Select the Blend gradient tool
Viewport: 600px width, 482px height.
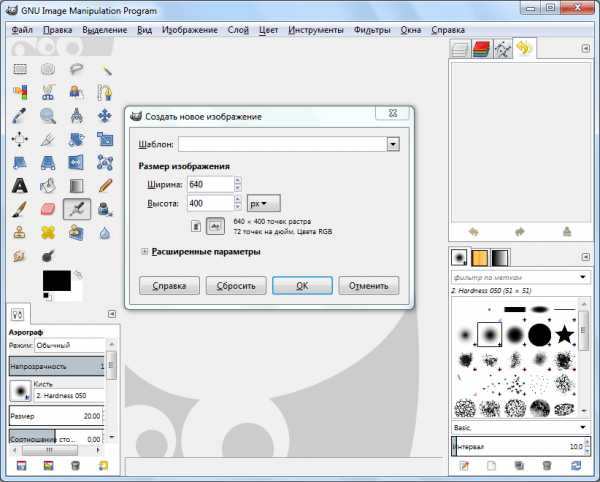coord(77,186)
